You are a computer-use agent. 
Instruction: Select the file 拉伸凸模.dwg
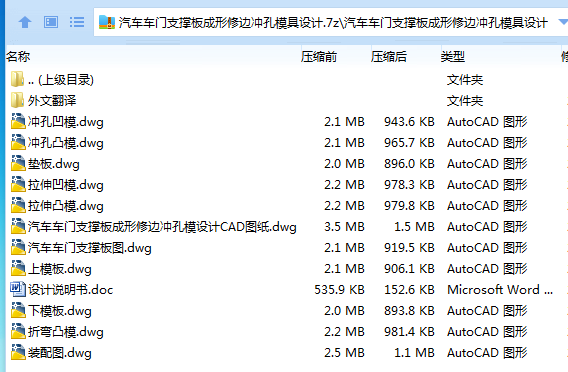66,206
